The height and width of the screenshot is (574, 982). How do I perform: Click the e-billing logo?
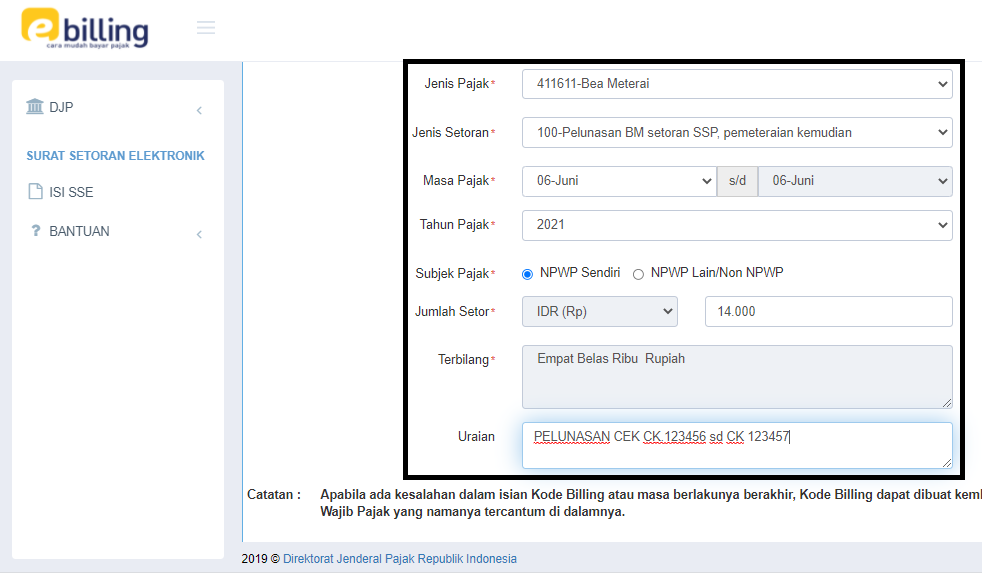click(x=85, y=29)
